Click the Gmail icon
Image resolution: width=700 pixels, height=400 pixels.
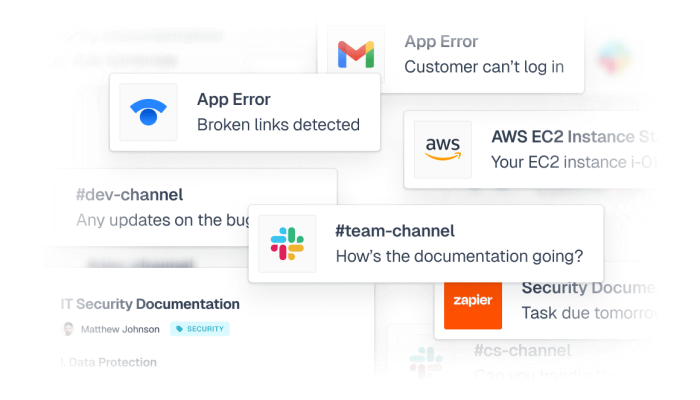[x=356, y=54]
